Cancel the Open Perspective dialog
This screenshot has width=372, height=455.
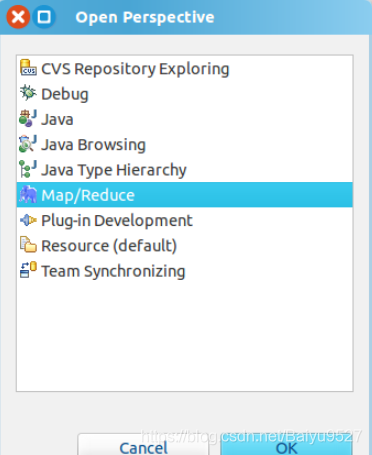143,447
